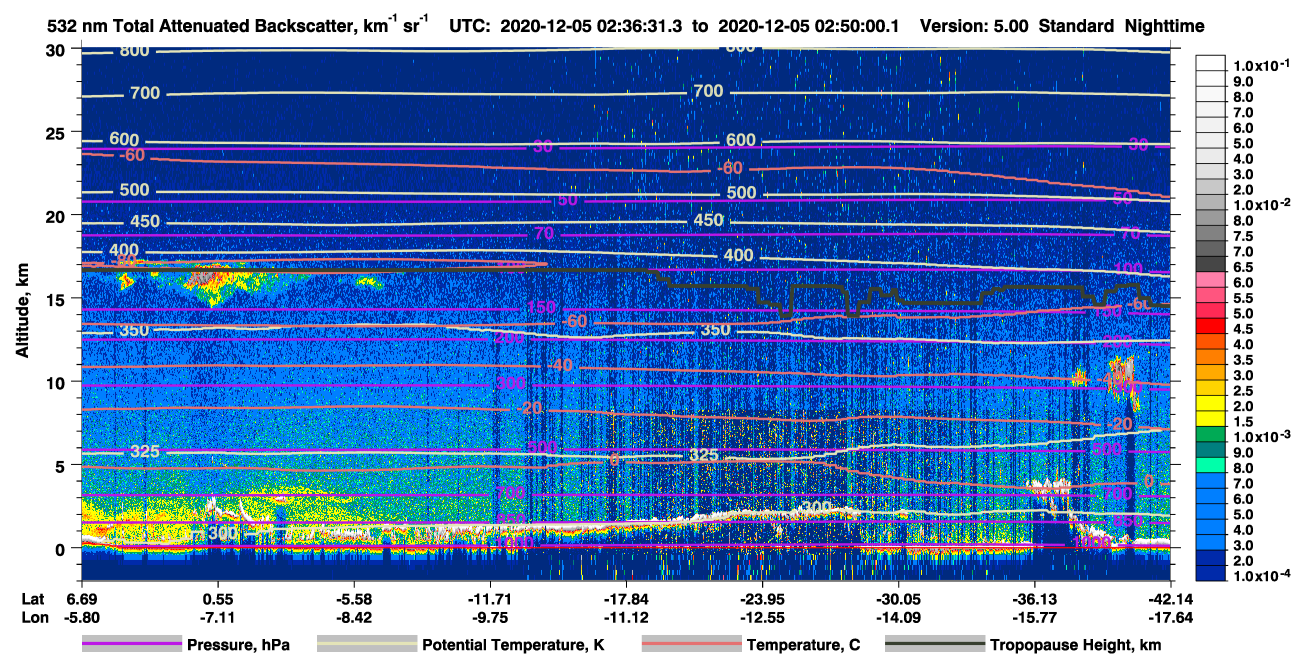Screen dimensions: 1300x667
Task: Select the start time '2020-12-05 02:36:31.3'
Action: coord(591,26)
